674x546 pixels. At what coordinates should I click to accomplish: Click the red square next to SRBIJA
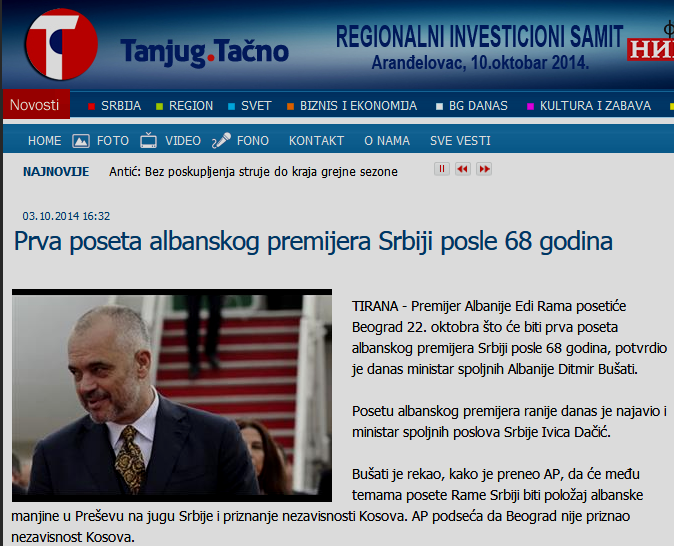pyautogui.click(x=91, y=106)
